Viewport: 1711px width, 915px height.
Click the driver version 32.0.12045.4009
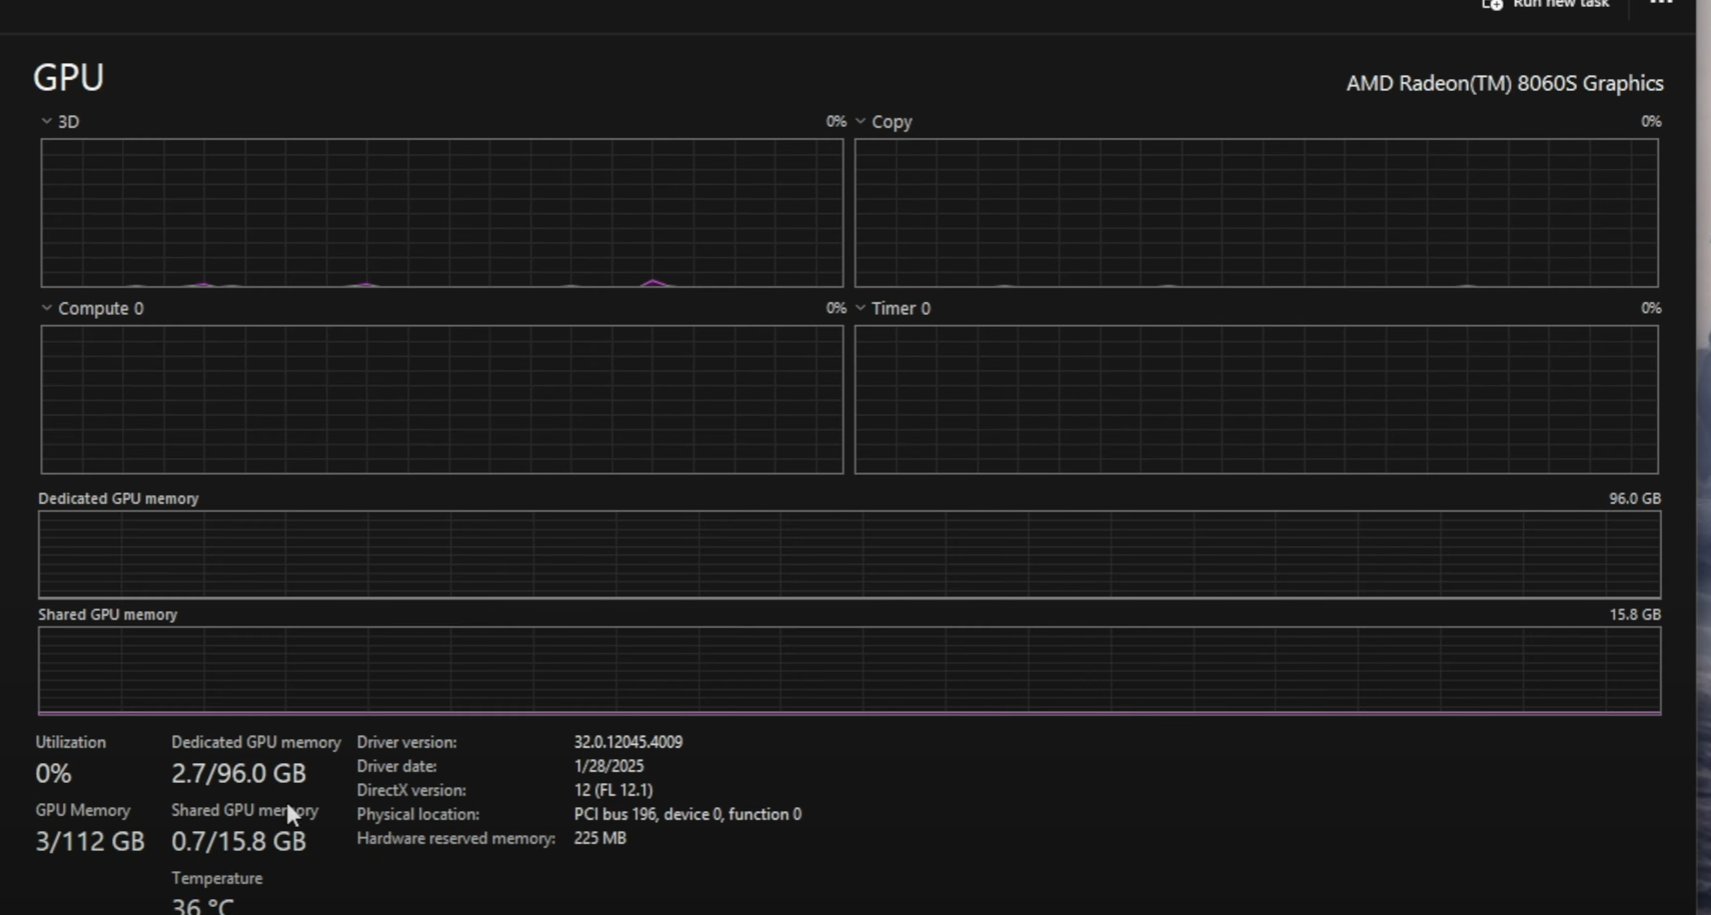pyautogui.click(x=628, y=742)
